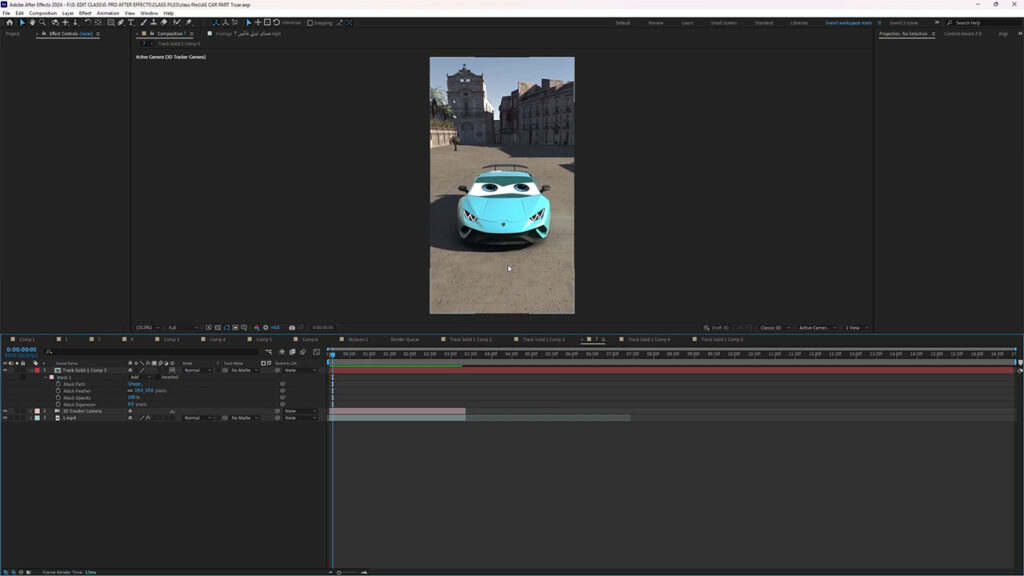Toggle visibility of 1.mp4 layer
Image resolution: width=1024 pixels, height=576 pixels.
click(x=5, y=417)
